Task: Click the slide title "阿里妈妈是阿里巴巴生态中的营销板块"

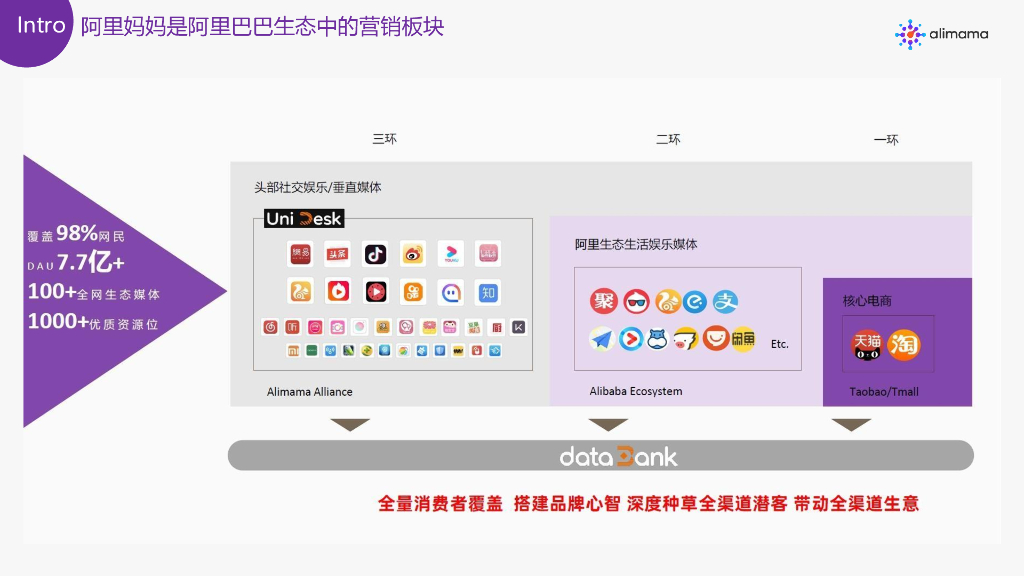Action: (262, 27)
